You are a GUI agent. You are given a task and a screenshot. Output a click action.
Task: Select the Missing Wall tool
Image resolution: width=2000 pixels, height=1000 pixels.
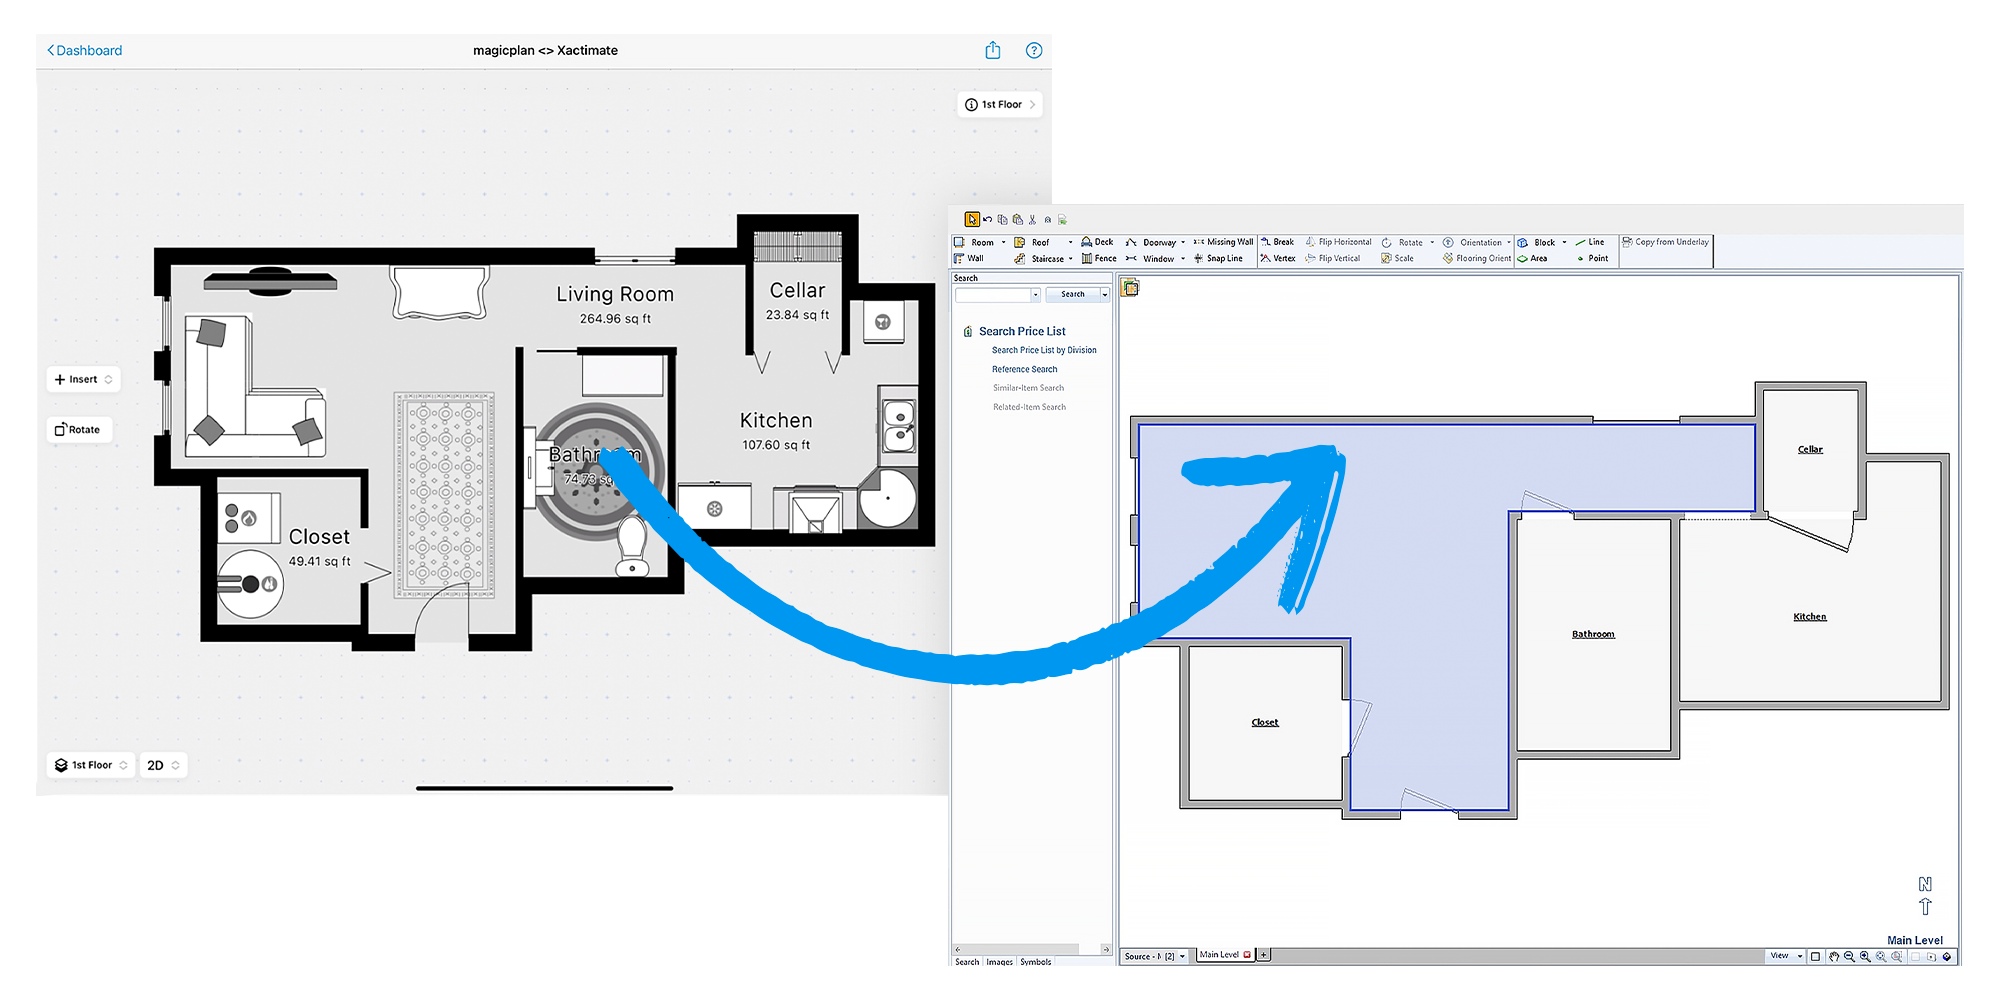coord(1223,242)
